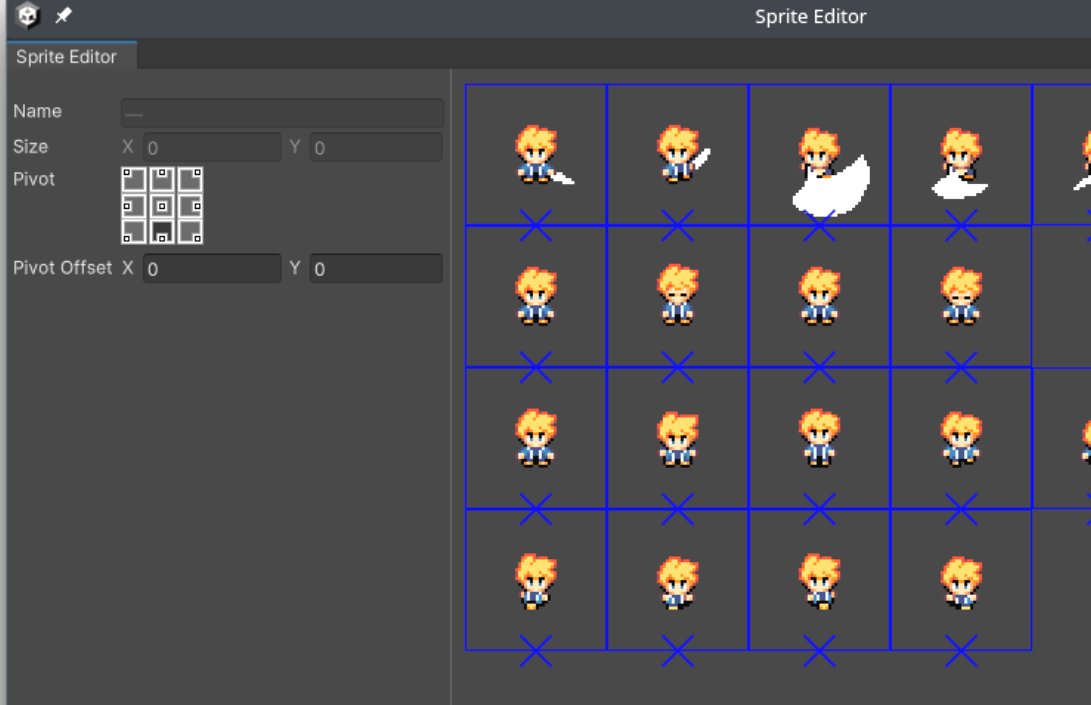Set pivot to top-left
This screenshot has height=705, width=1091.
click(x=134, y=179)
